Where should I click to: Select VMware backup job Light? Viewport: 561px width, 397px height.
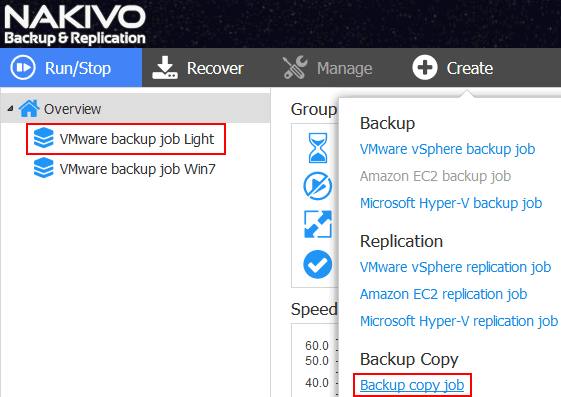tap(137, 139)
